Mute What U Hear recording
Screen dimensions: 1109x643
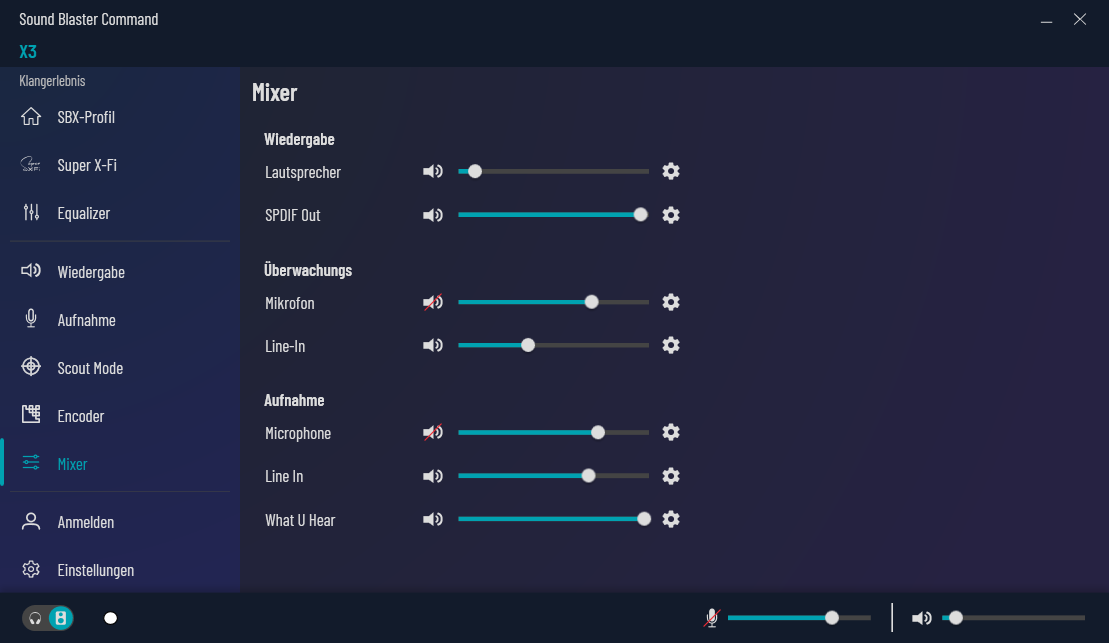pyautogui.click(x=432, y=519)
